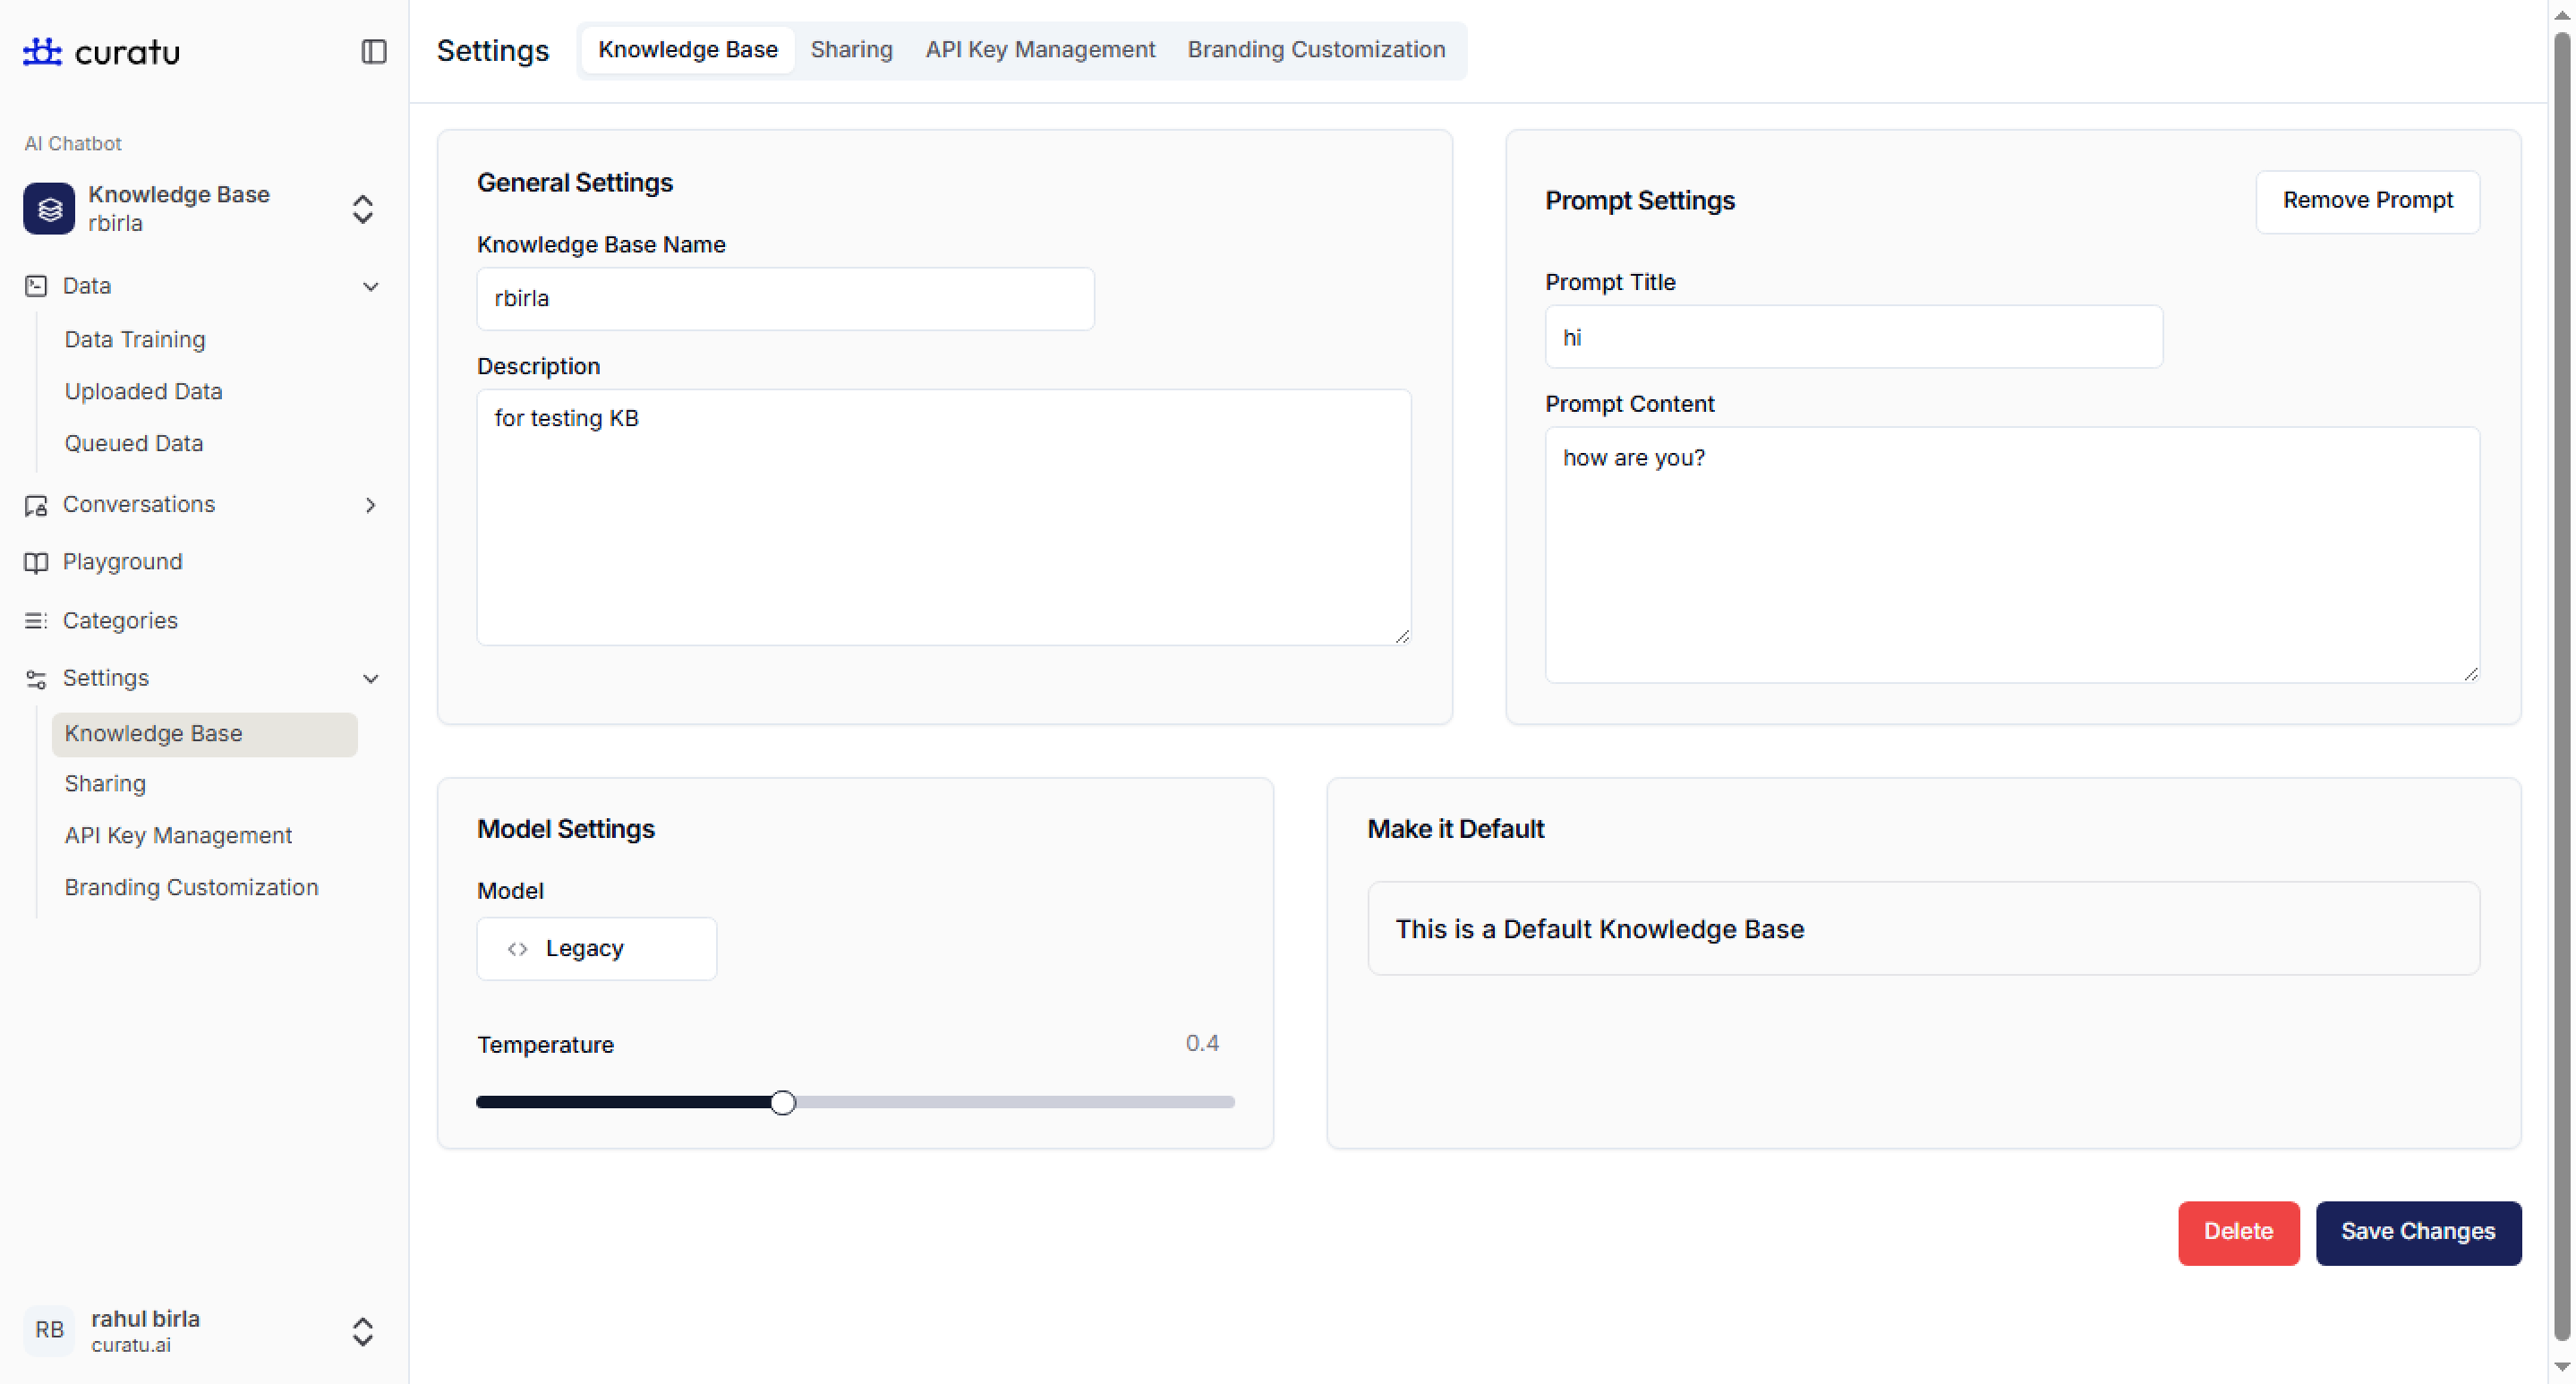
Task: Open the knowledge base switcher chevrons
Action: pyautogui.click(x=363, y=209)
